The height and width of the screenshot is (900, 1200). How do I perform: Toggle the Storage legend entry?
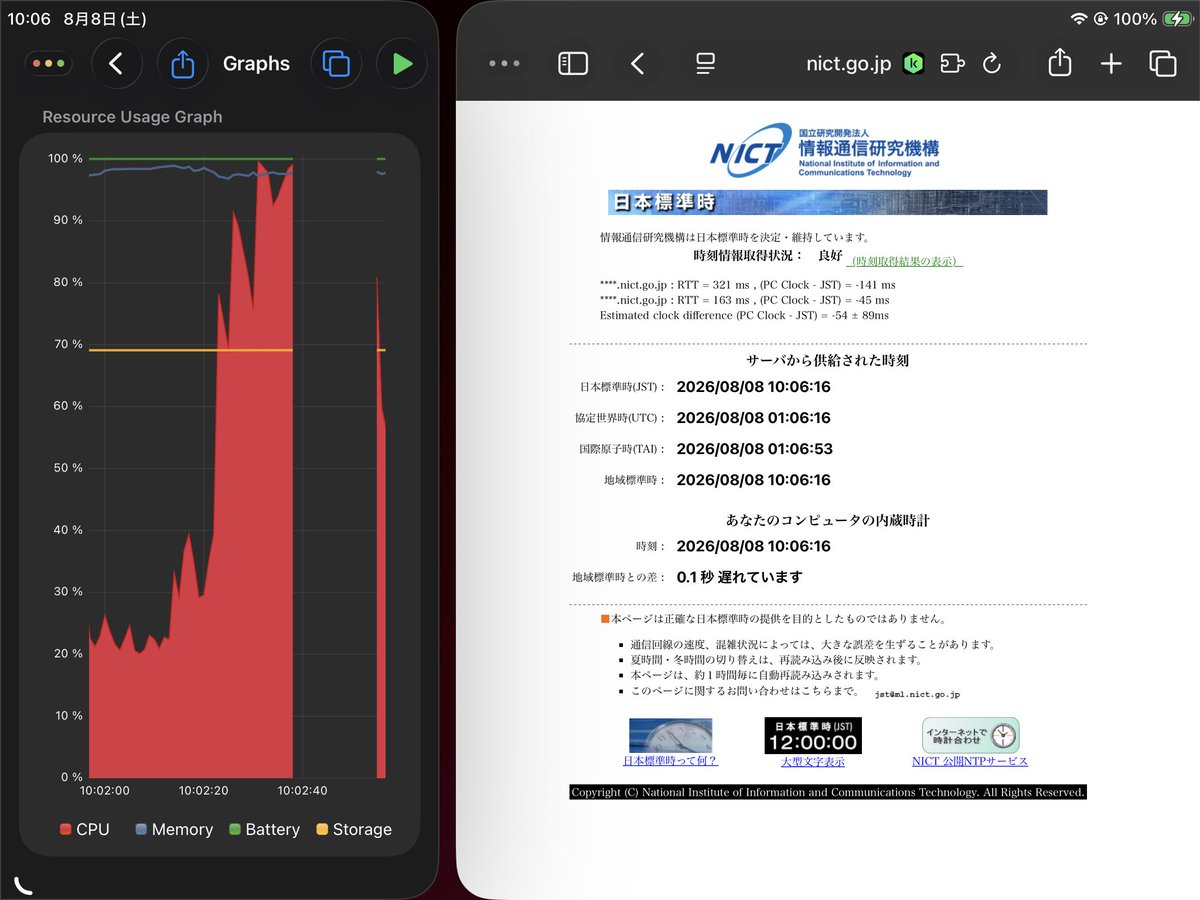pyautogui.click(x=353, y=829)
